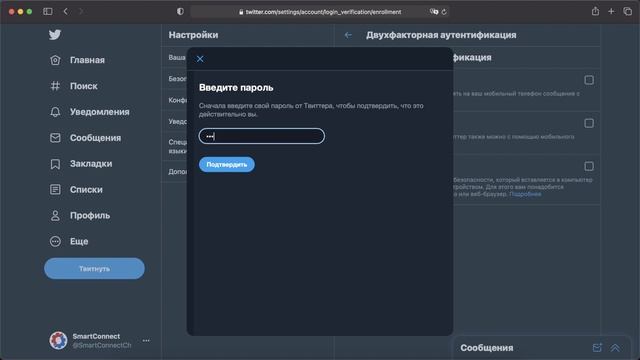Click the Поиск hashtag icon

(x=55, y=86)
